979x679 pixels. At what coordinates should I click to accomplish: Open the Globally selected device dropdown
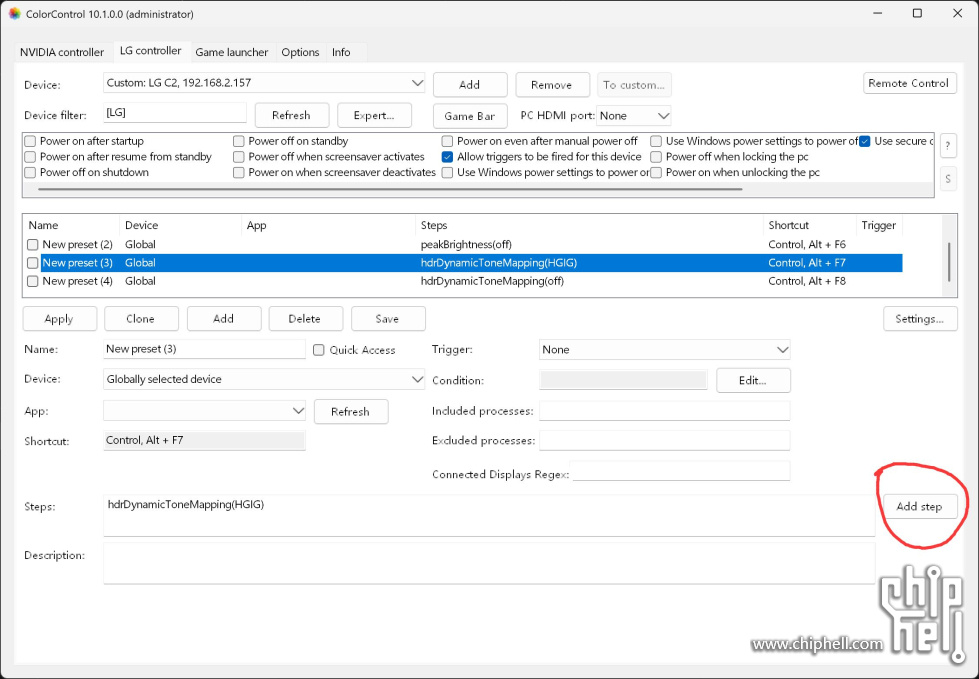(264, 379)
